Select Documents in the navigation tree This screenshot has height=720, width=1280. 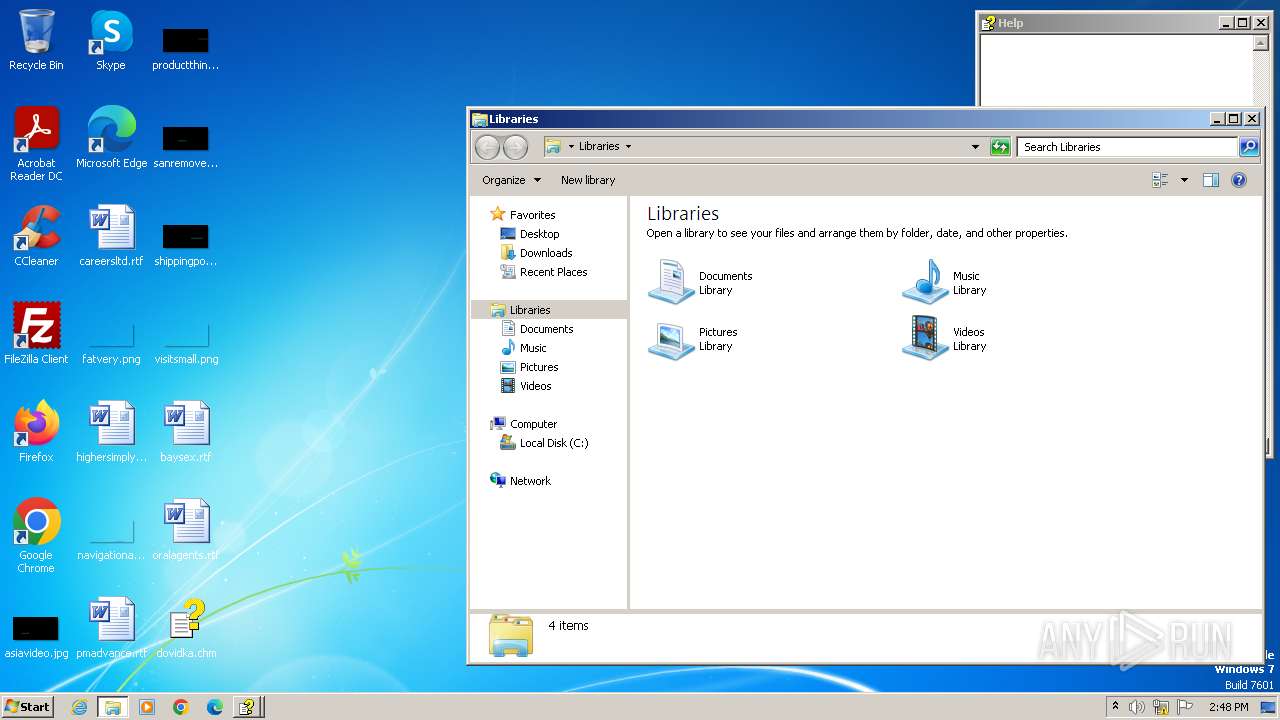(546, 329)
